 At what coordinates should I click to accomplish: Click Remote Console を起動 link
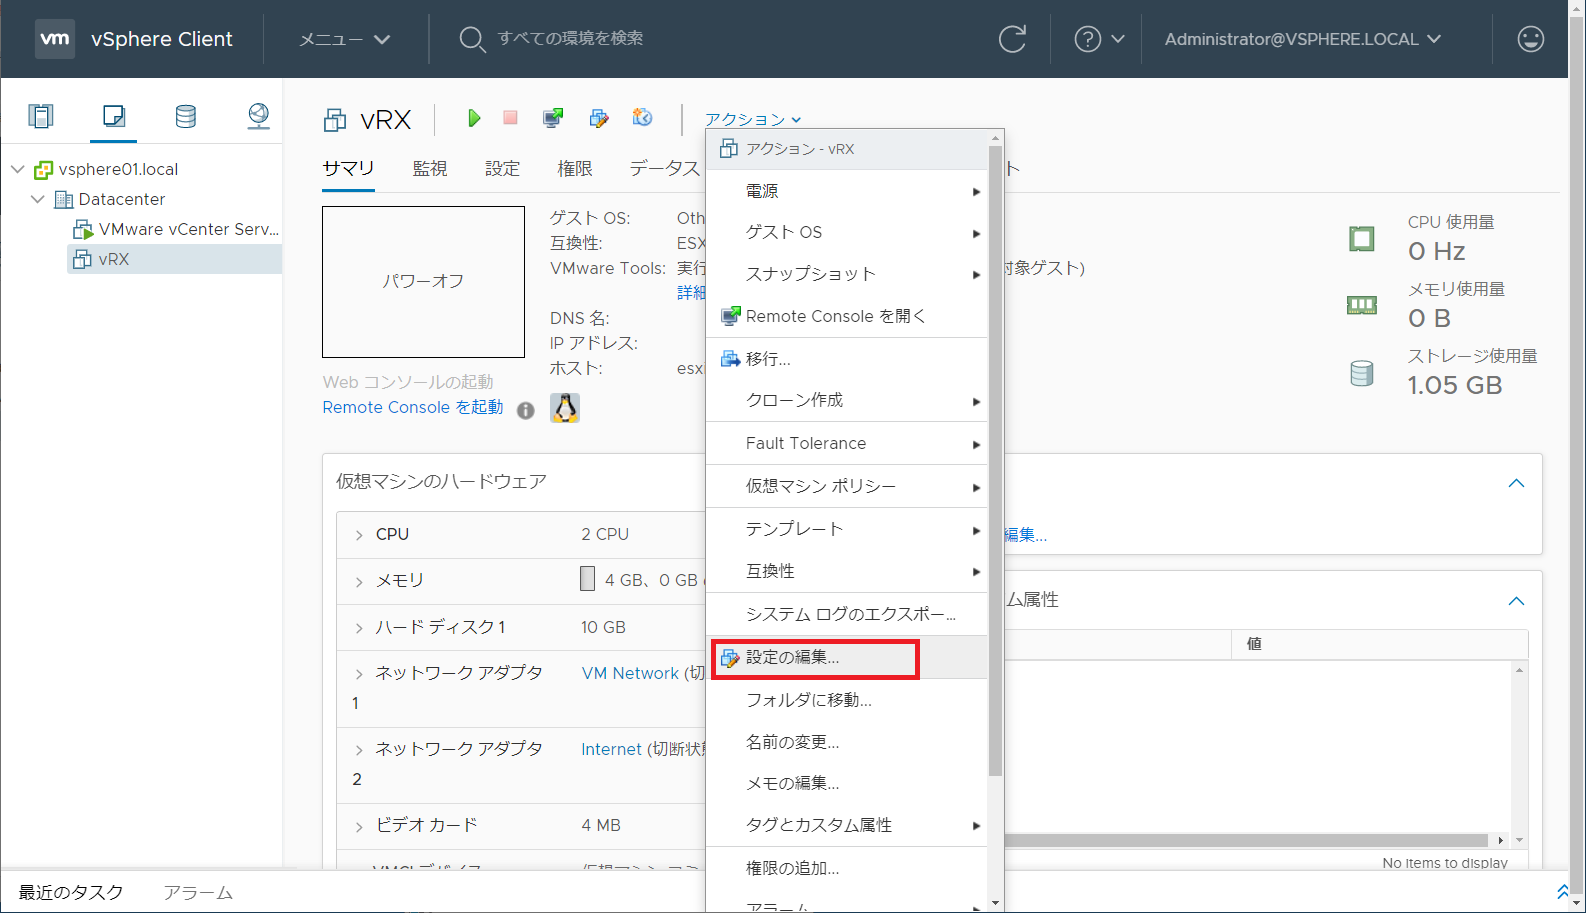point(413,407)
